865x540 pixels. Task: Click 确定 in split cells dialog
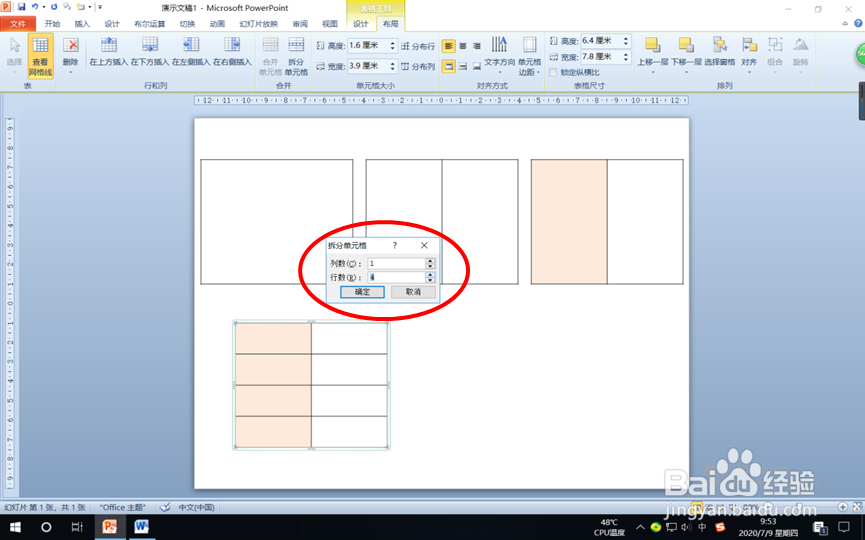362,292
